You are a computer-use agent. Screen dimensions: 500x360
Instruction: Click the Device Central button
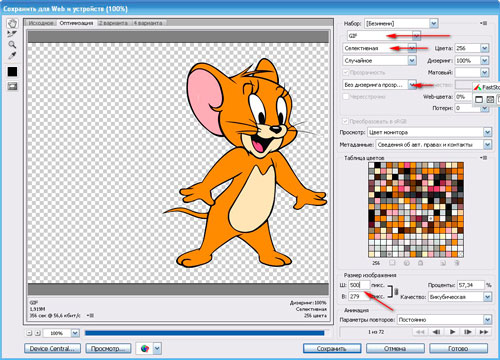pos(52,349)
